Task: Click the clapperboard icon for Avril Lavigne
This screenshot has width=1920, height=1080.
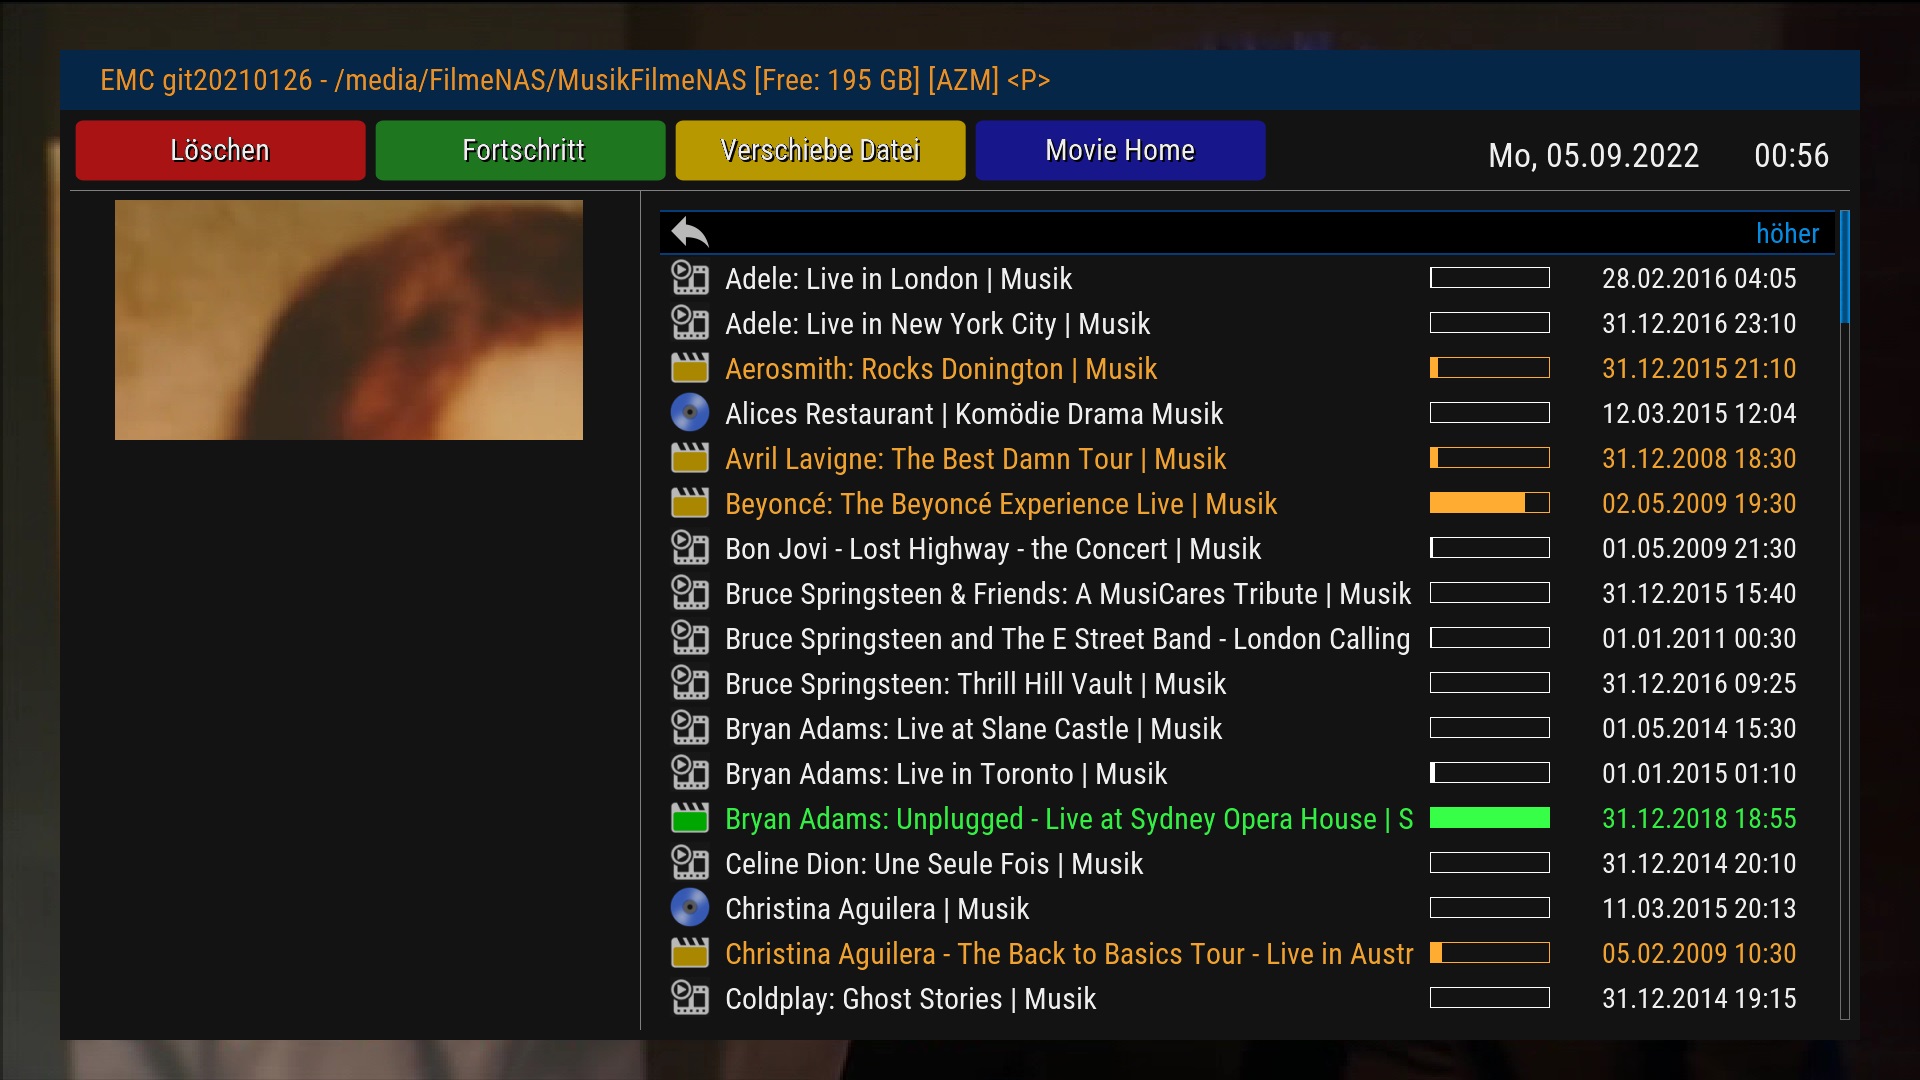Action: [x=690, y=458]
